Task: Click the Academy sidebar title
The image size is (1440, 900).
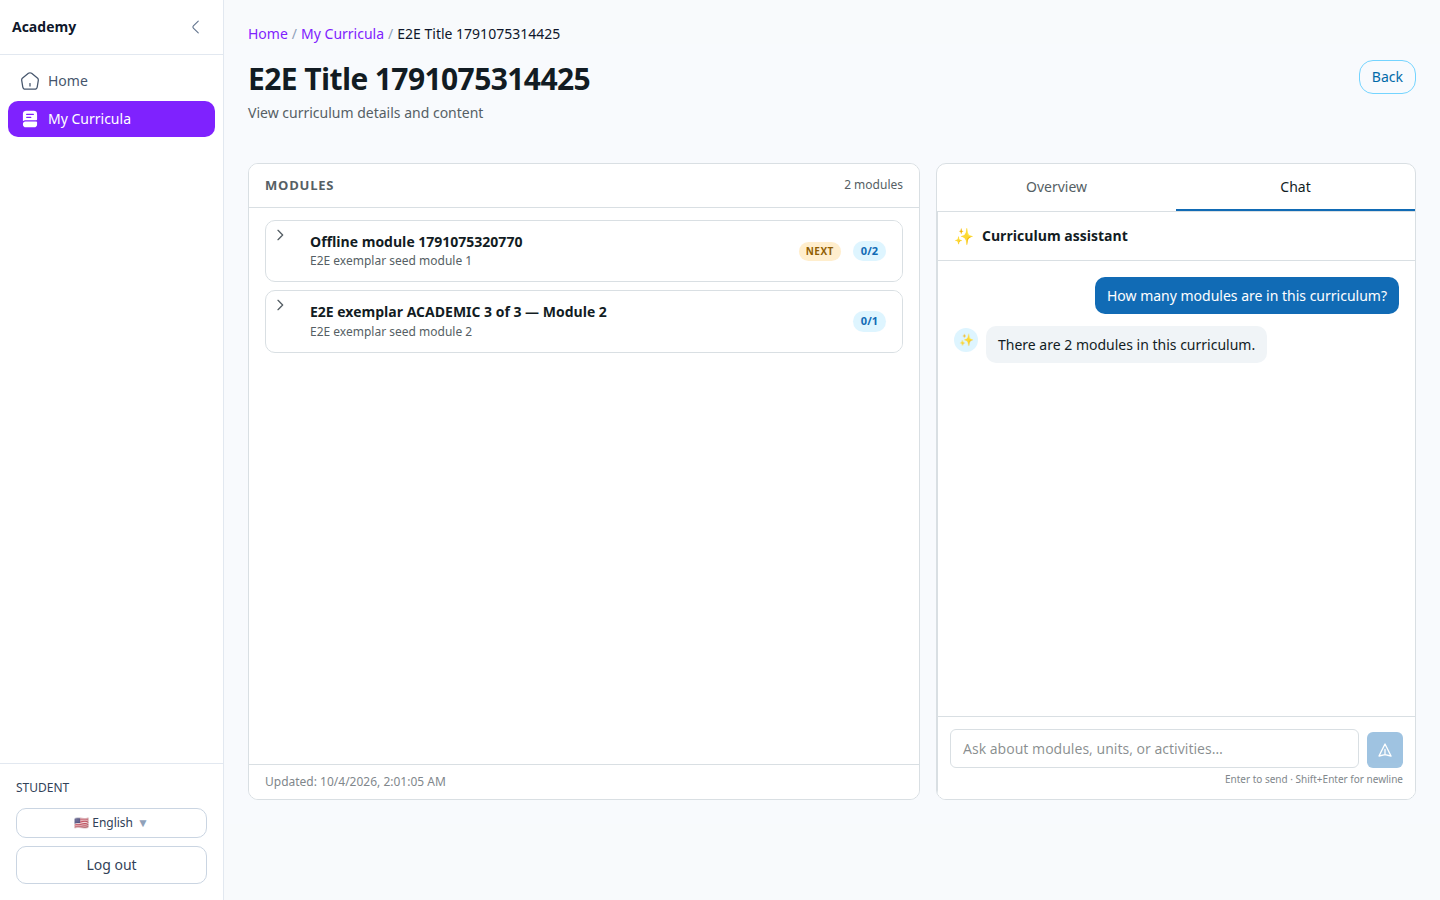Action: click(44, 27)
